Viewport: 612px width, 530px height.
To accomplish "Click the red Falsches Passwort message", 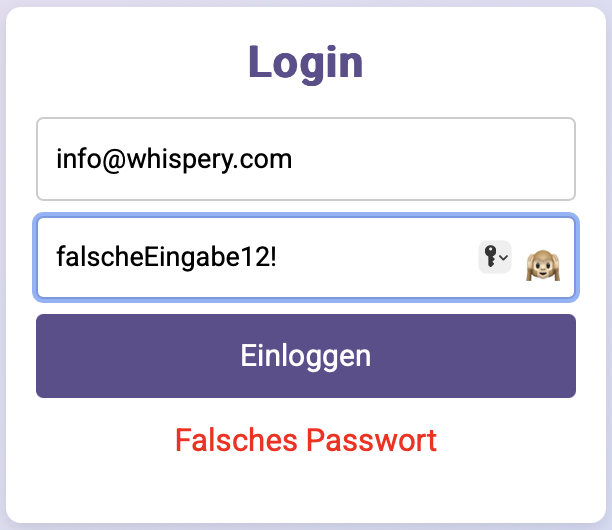I will pyautogui.click(x=306, y=440).
